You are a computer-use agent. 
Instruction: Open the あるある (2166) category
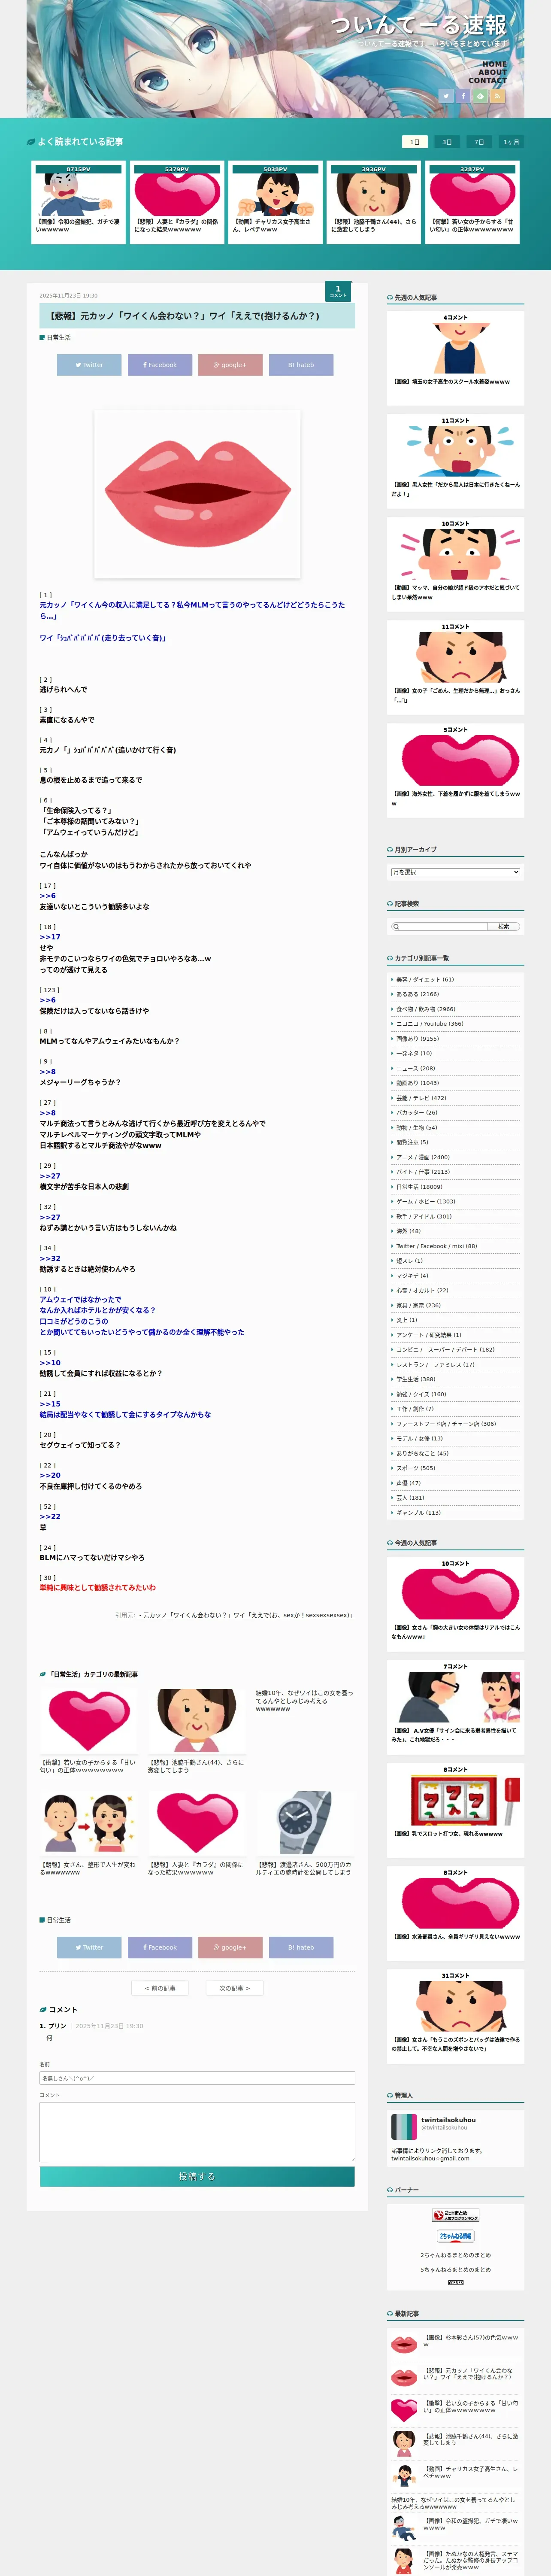click(417, 994)
